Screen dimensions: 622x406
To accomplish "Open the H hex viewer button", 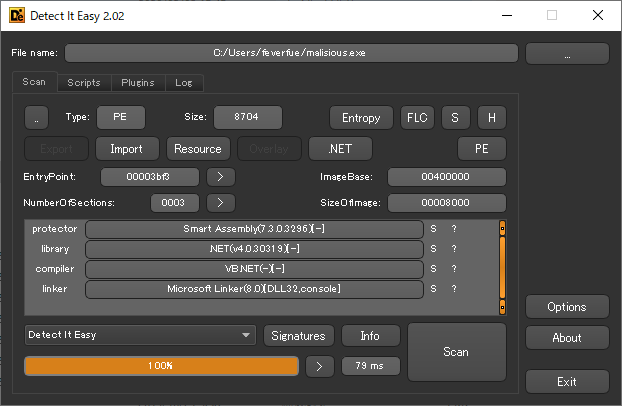I will pyautogui.click(x=491, y=117).
